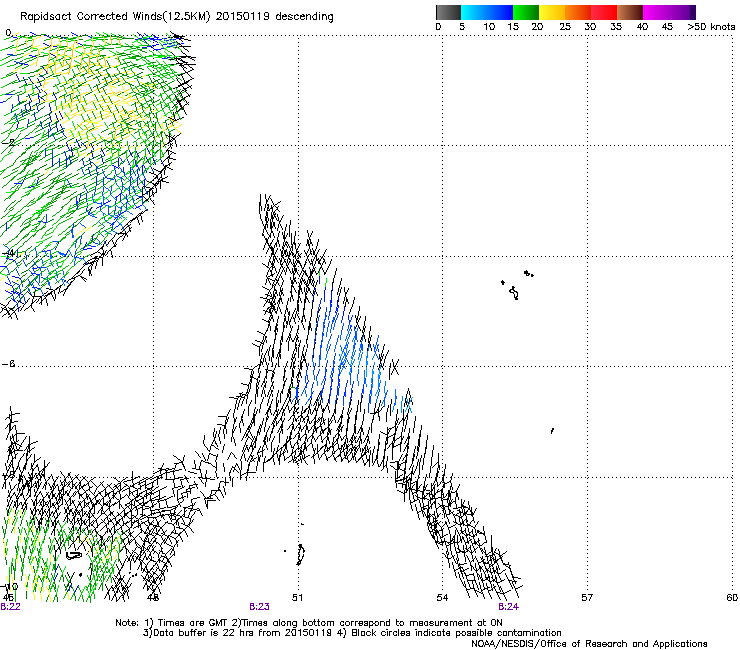Select the green 15–20 knots legend segment
740x650 pixels.
[526, 12]
